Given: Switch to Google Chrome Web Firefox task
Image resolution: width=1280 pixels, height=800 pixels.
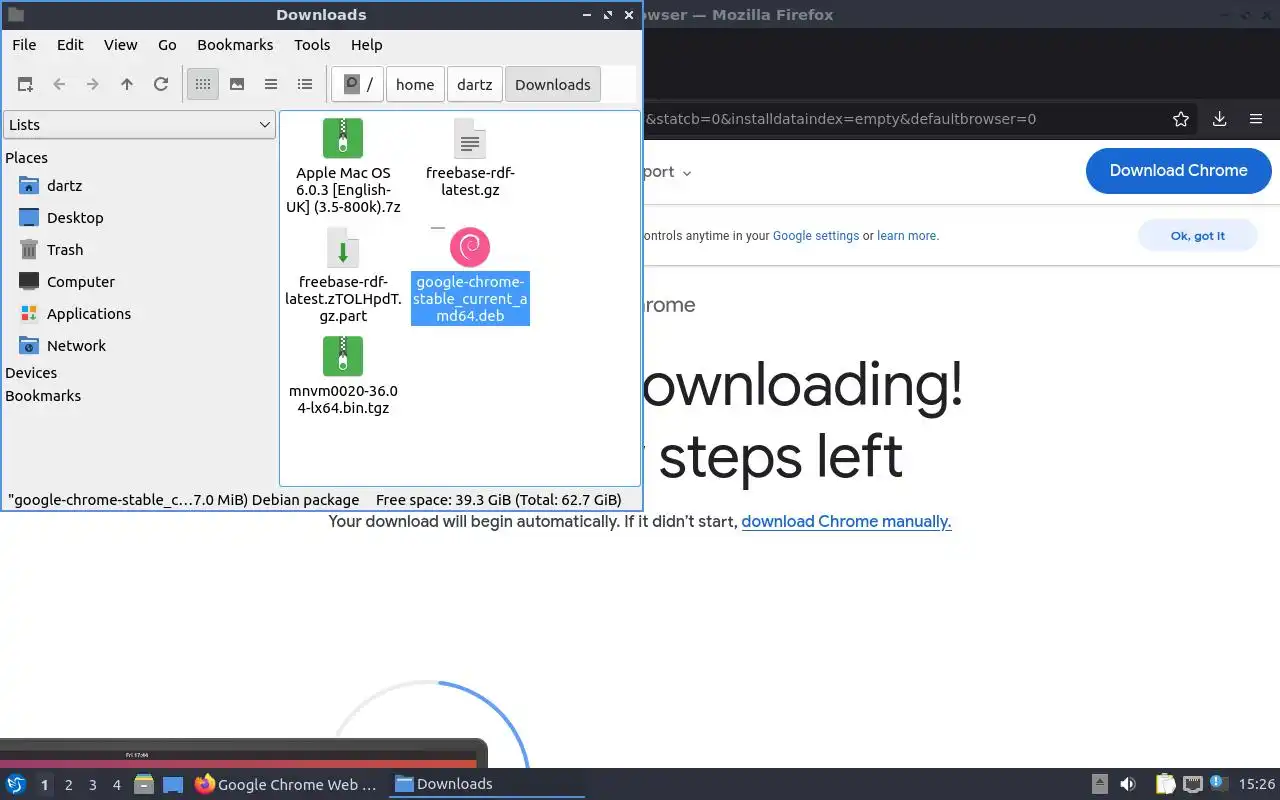Looking at the screenshot, I should (x=287, y=785).
